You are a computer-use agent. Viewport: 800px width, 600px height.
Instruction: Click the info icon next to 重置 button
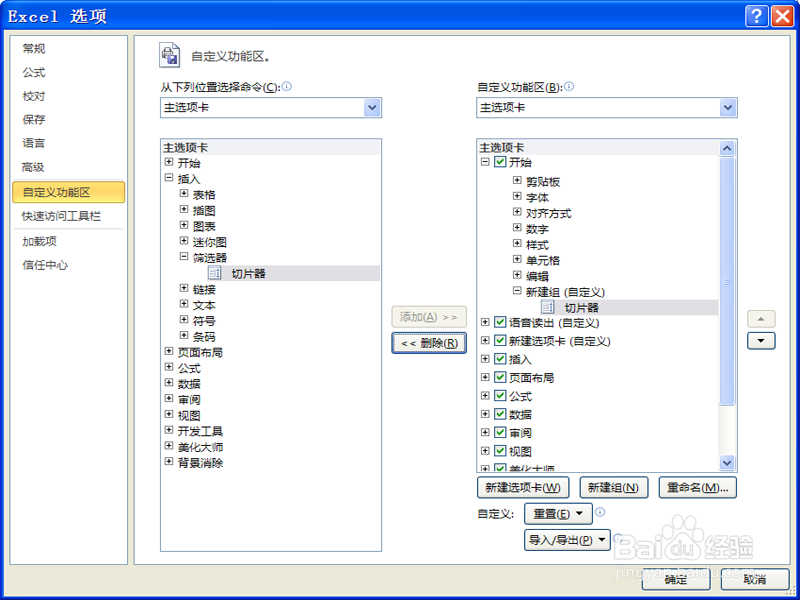click(601, 512)
